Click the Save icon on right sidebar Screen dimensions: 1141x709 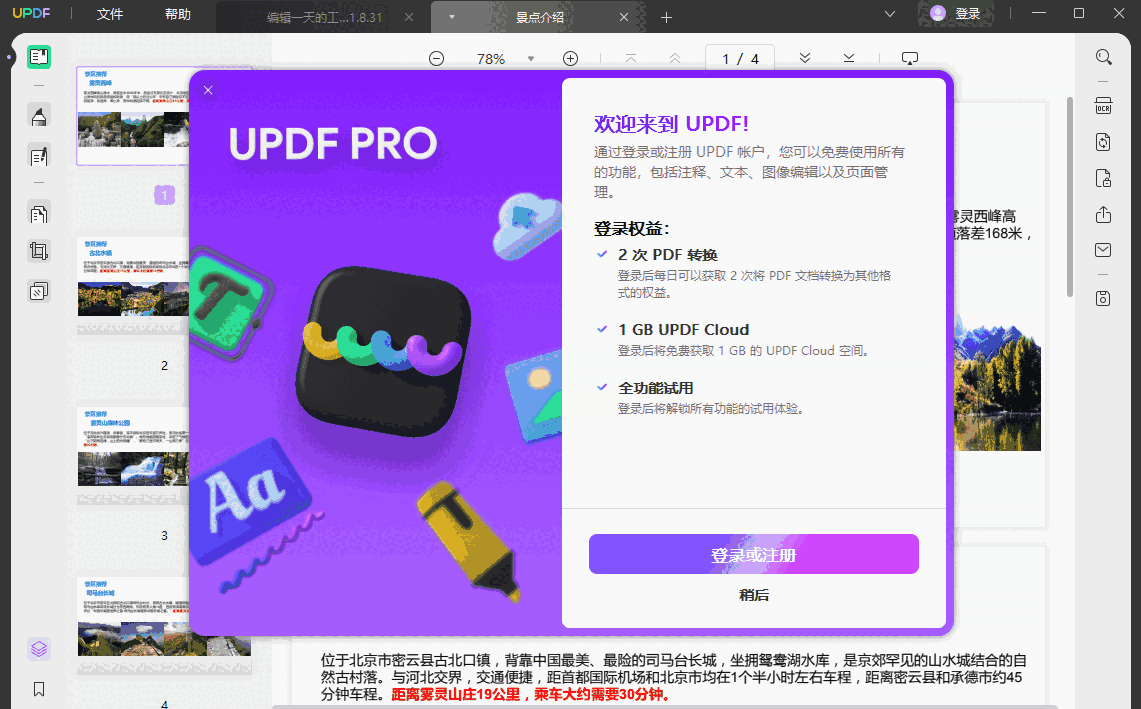(x=1103, y=298)
